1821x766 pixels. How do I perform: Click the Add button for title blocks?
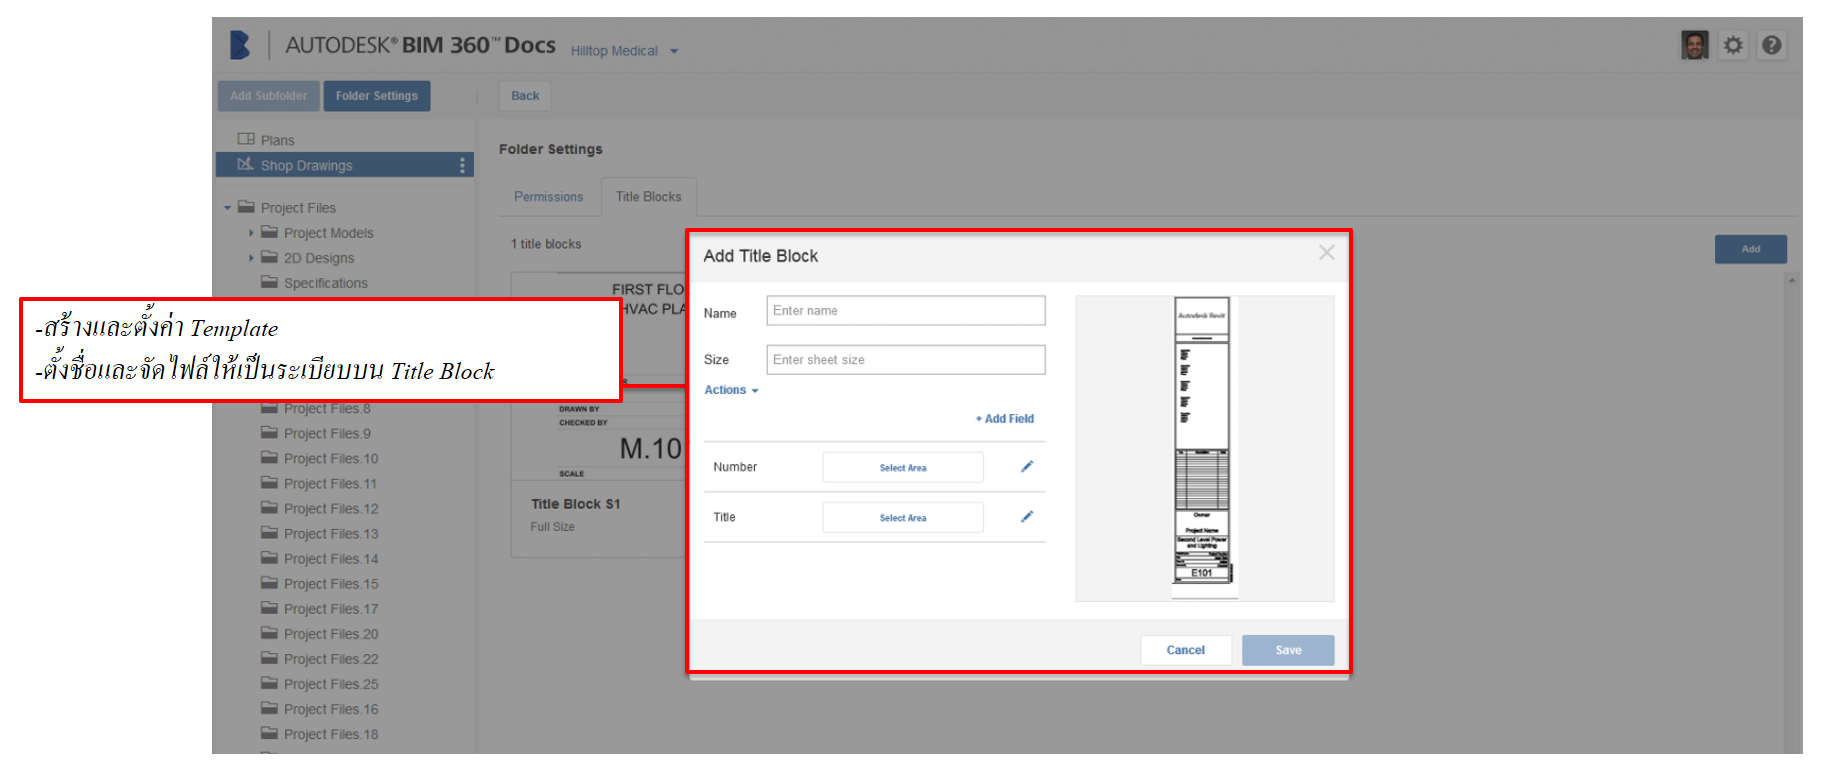click(x=1750, y=249)
